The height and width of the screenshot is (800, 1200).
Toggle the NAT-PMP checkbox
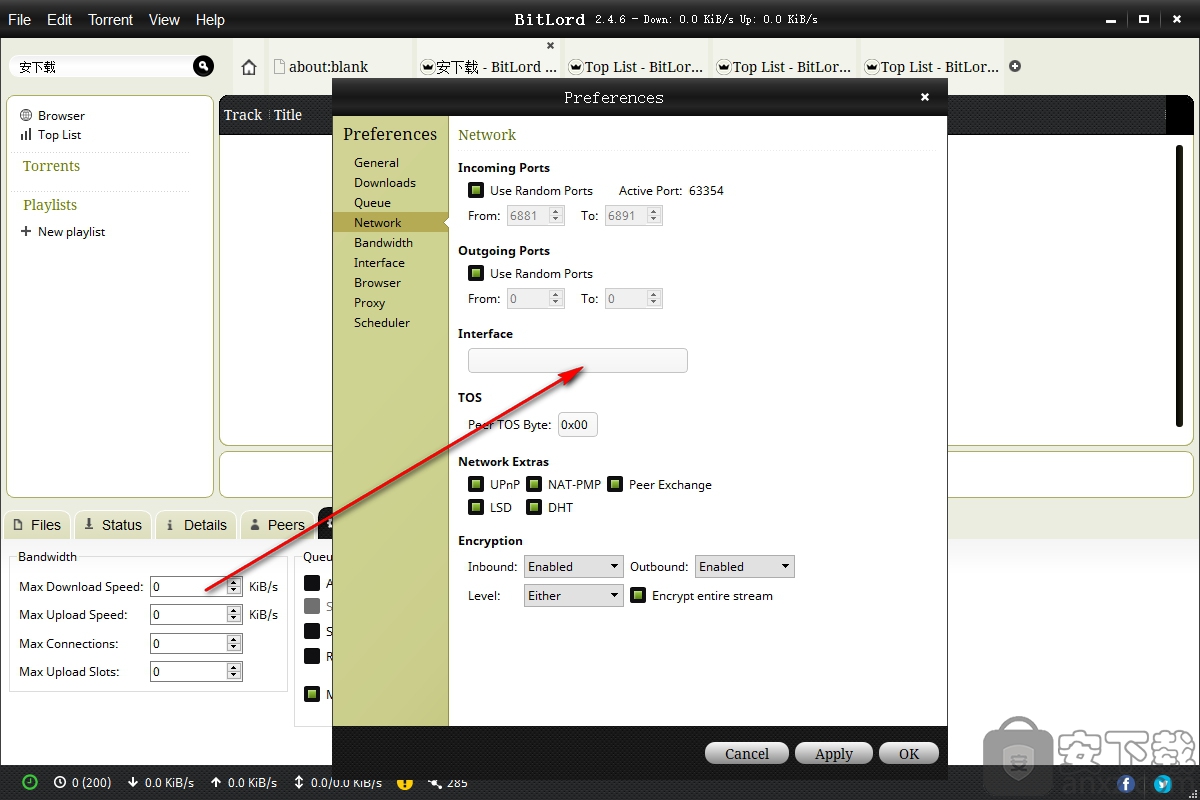pos(534,484)
